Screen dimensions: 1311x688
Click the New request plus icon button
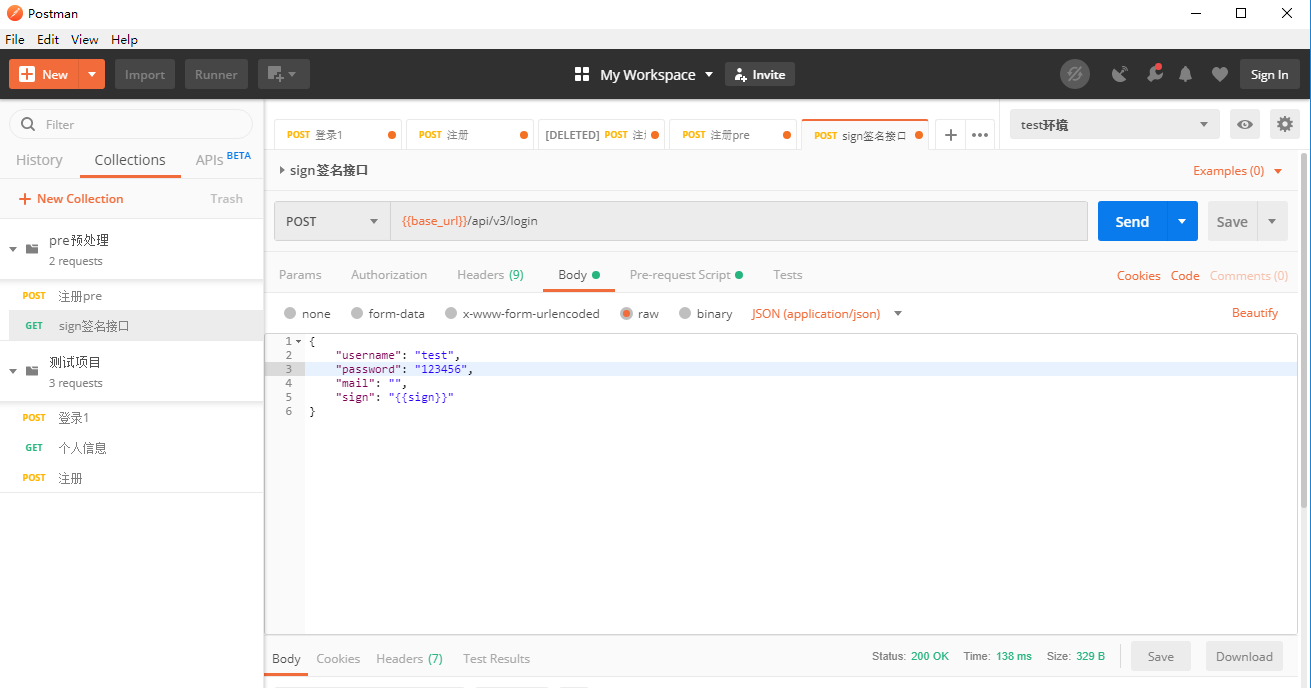tap(44, 75)
